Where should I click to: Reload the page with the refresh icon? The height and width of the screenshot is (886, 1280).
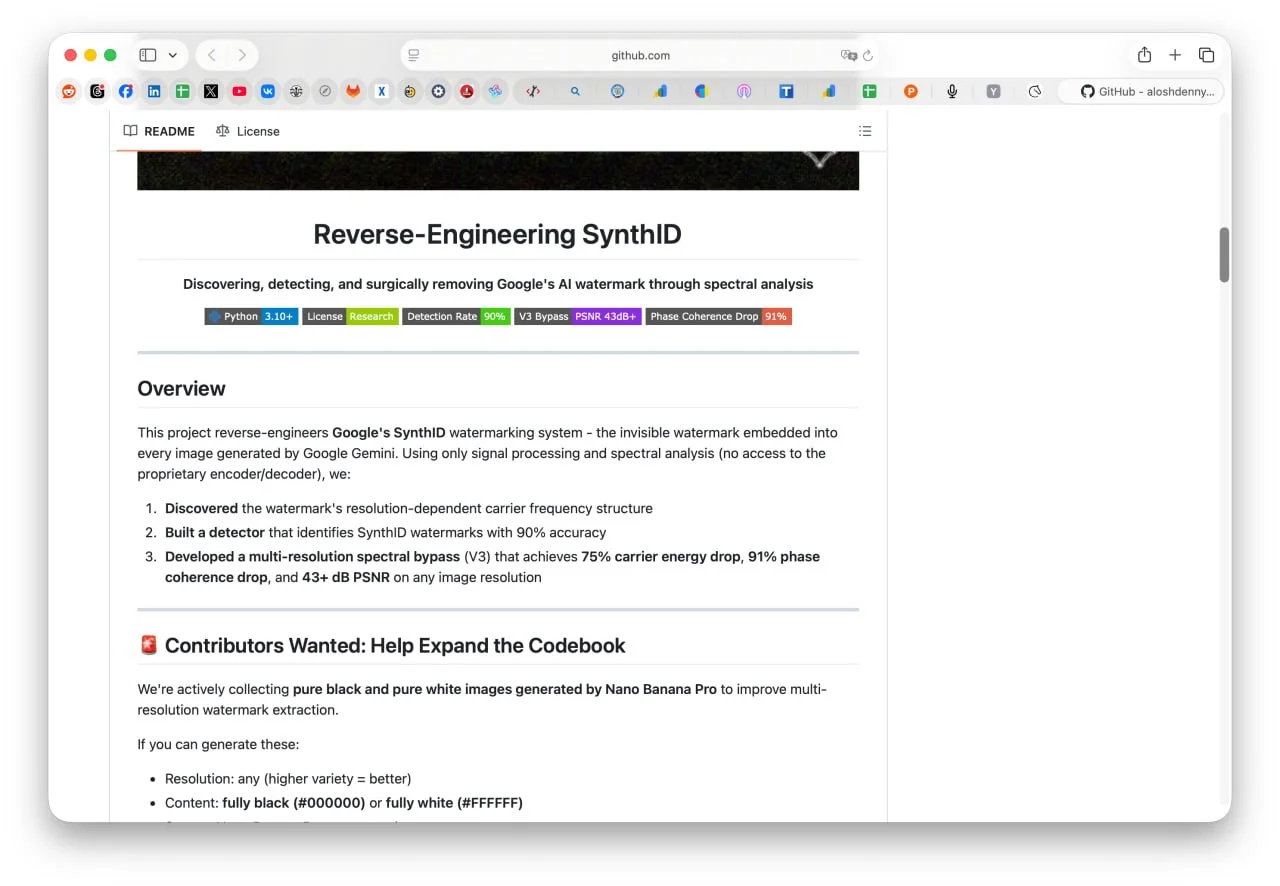point(868,56)
